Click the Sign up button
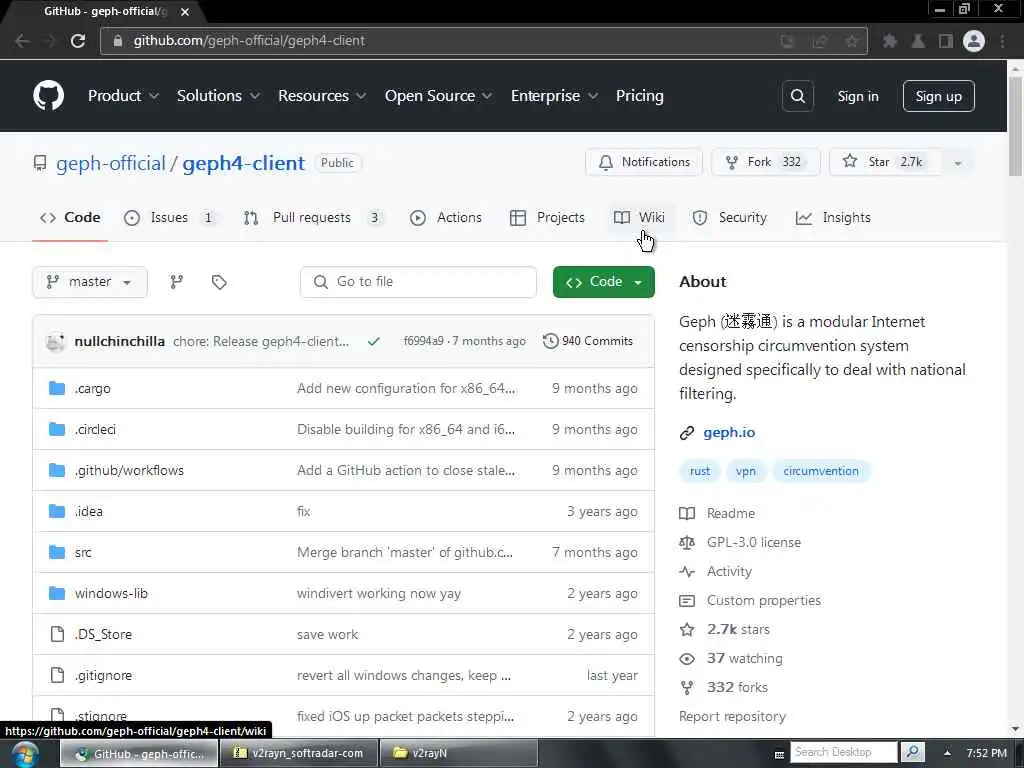The image size is (1024, 768). point(938,96)
